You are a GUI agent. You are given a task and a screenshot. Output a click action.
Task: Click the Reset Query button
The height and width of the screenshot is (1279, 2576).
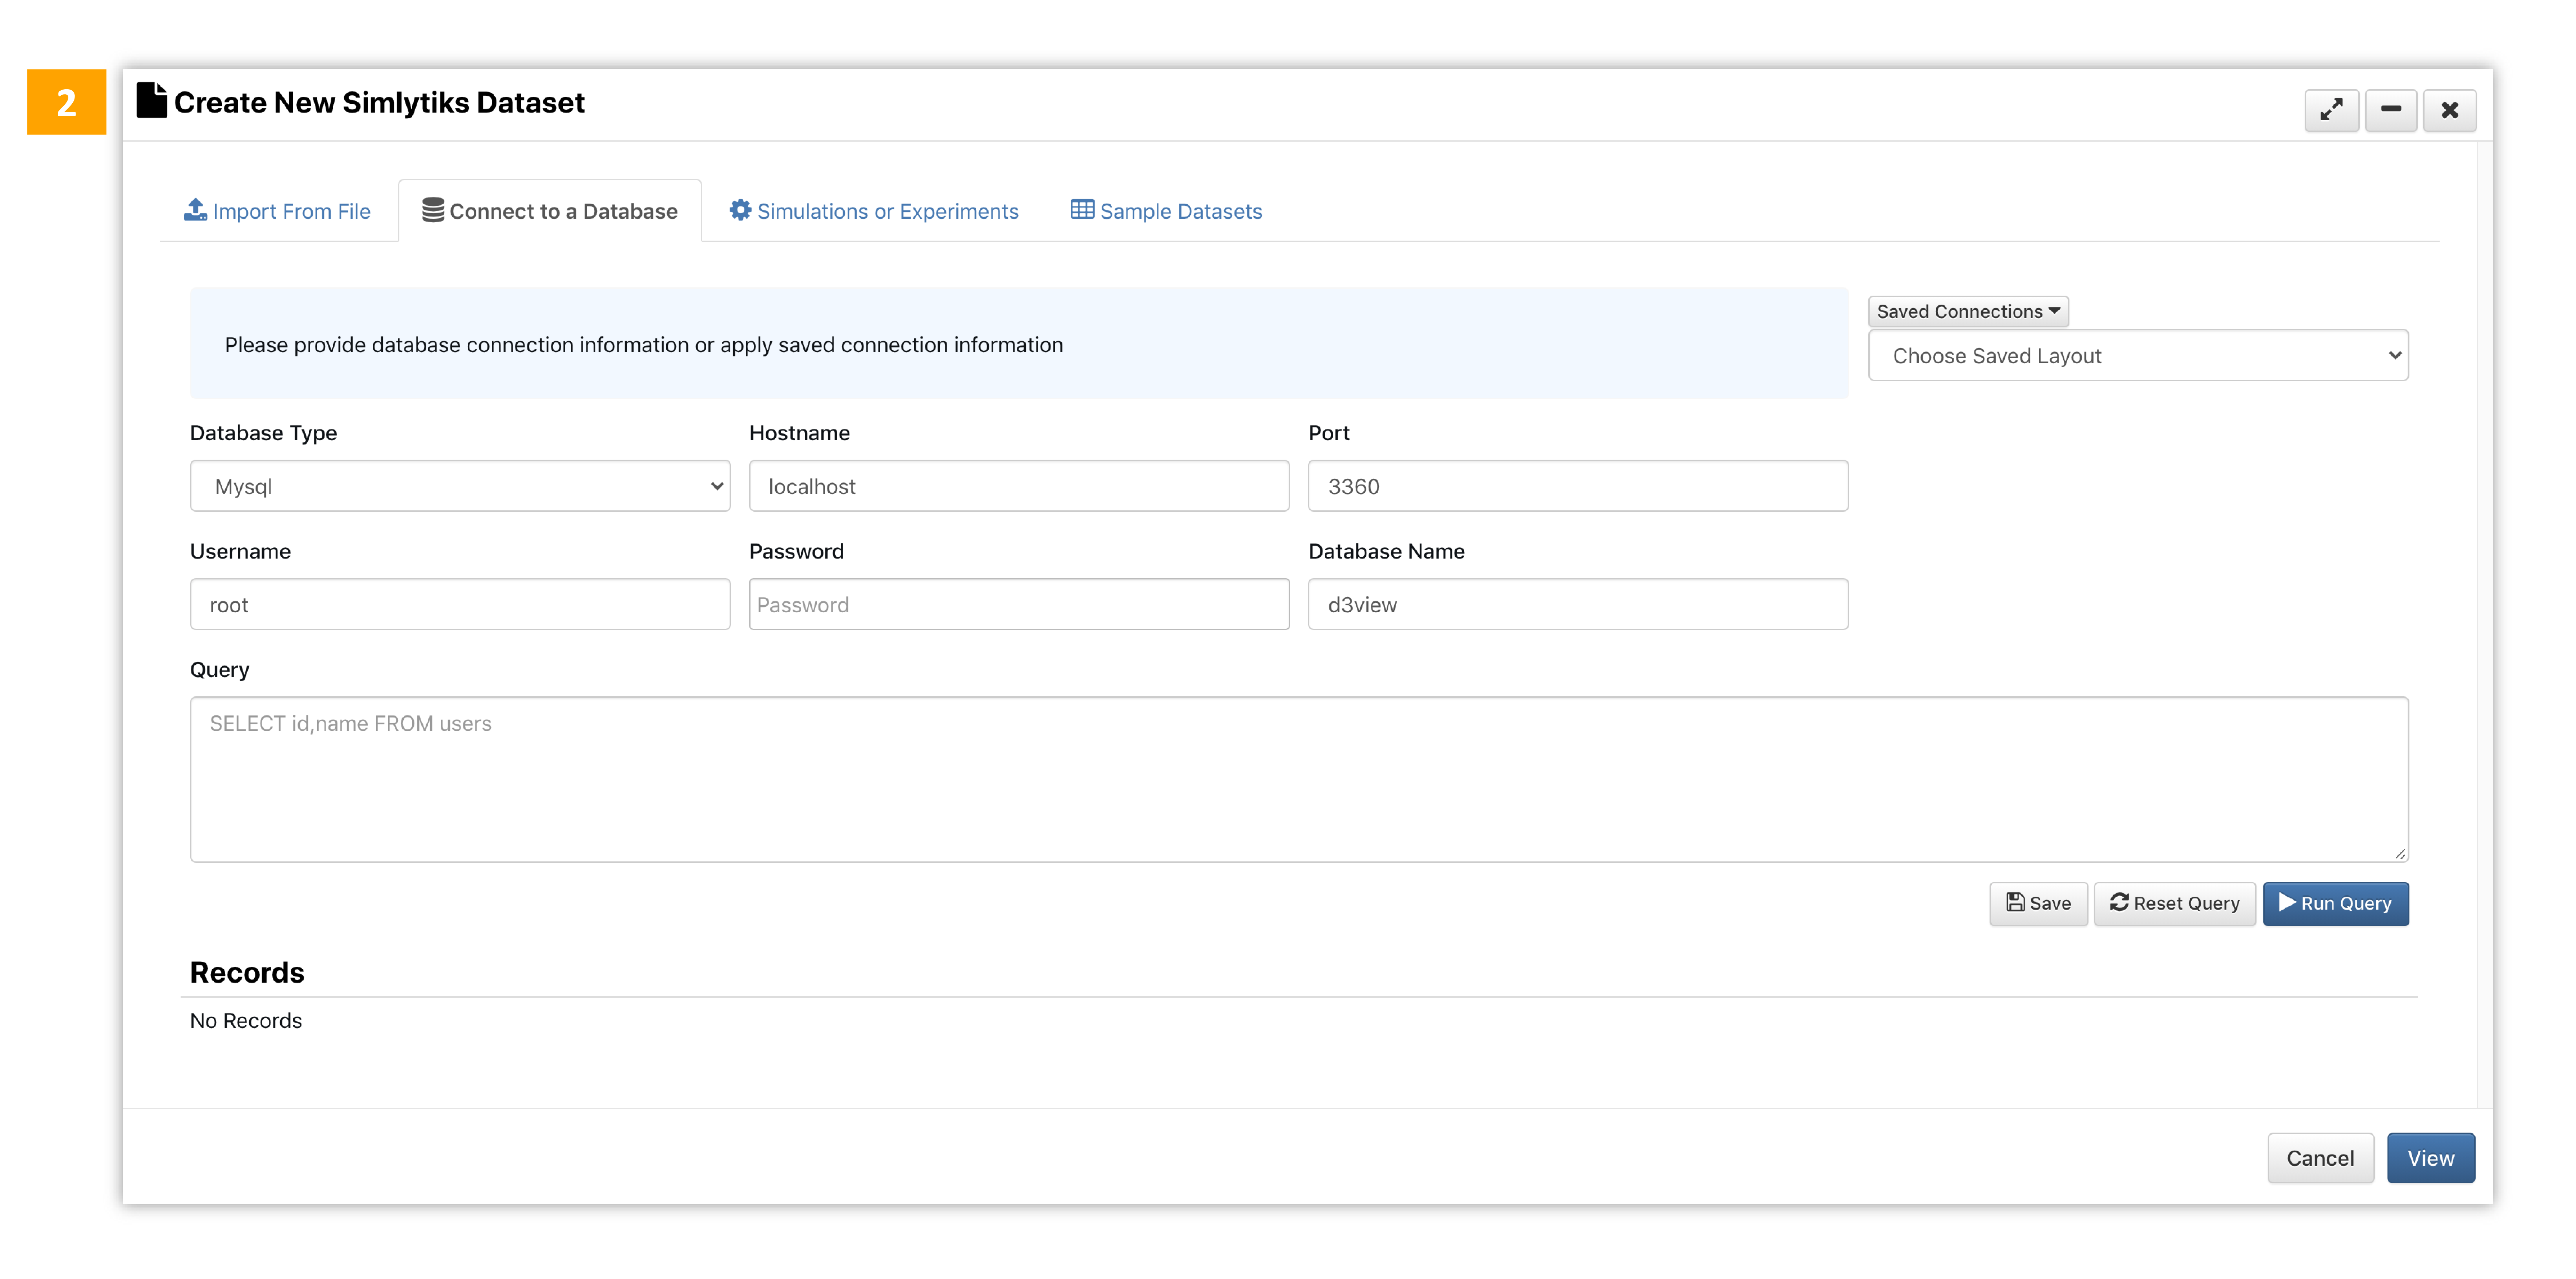click(2174, 903)
